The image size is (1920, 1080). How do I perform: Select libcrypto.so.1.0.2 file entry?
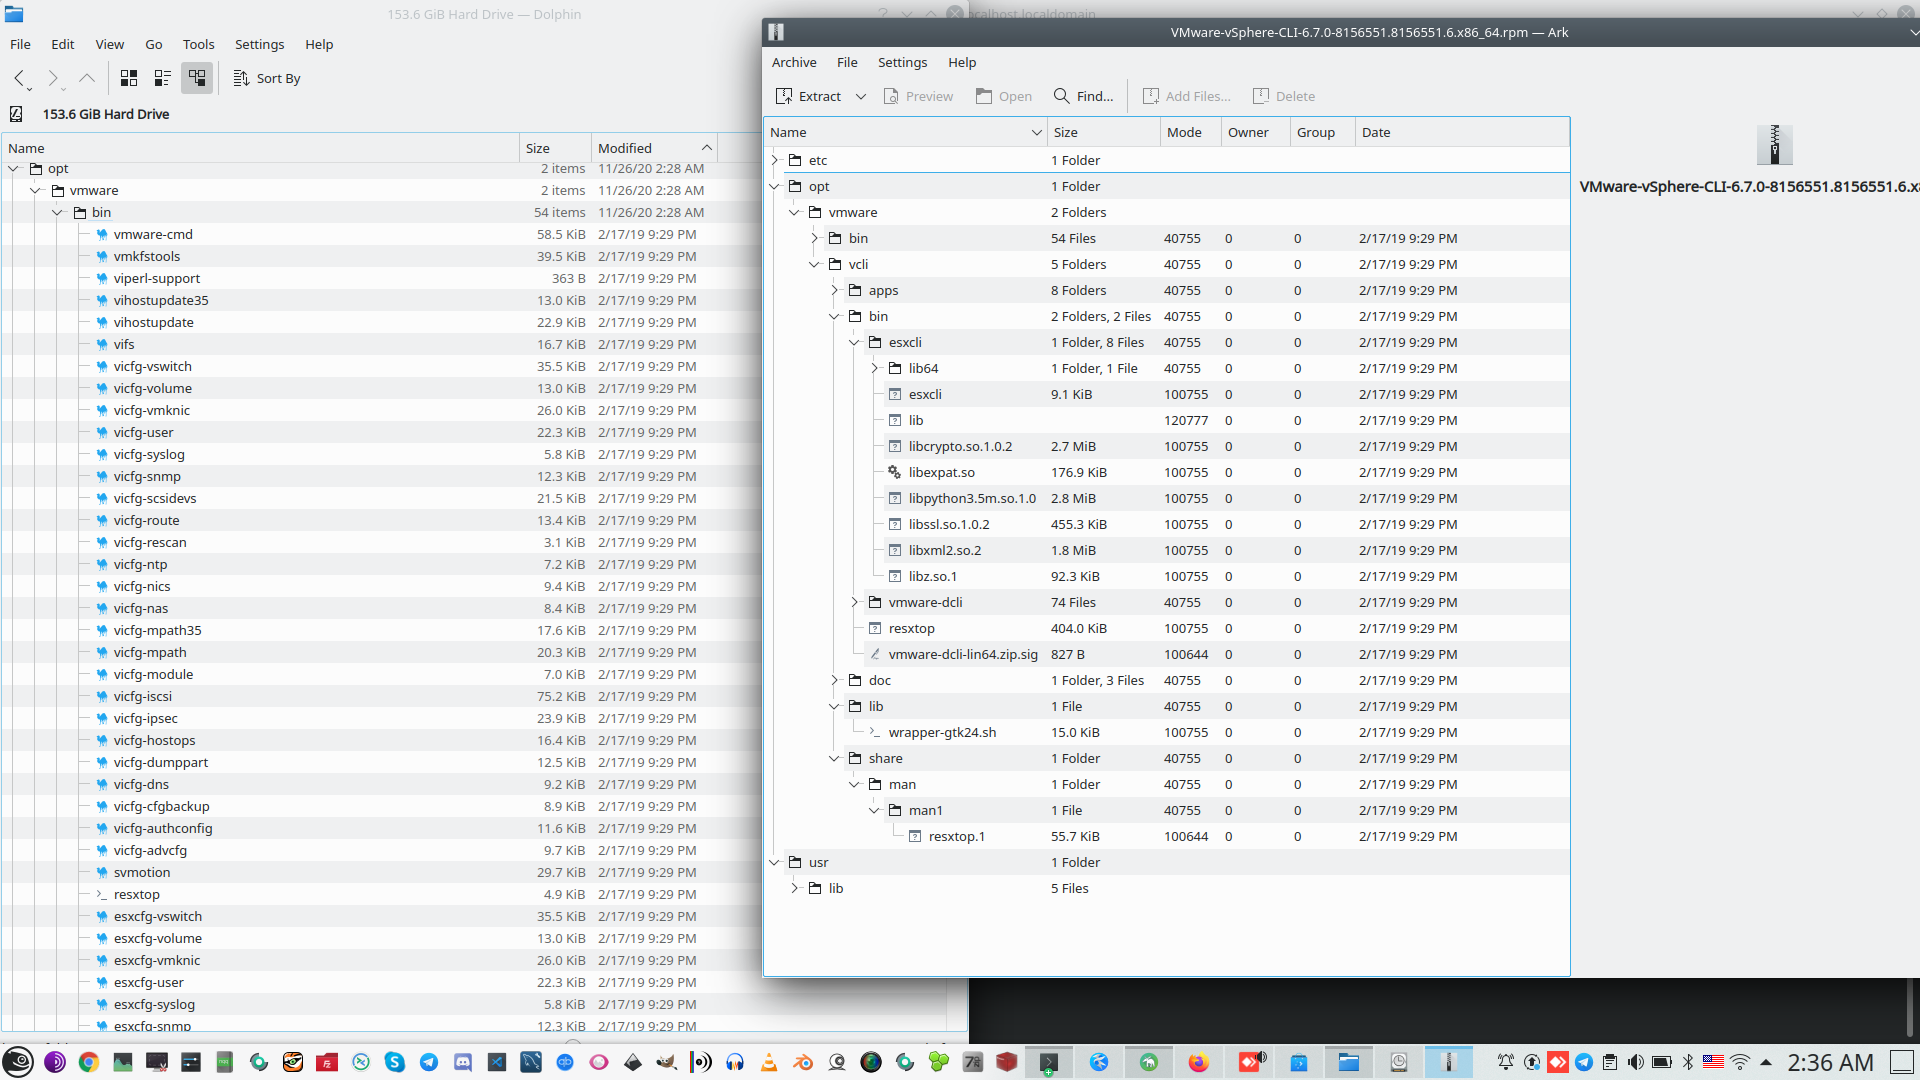[x=960, y=446]
